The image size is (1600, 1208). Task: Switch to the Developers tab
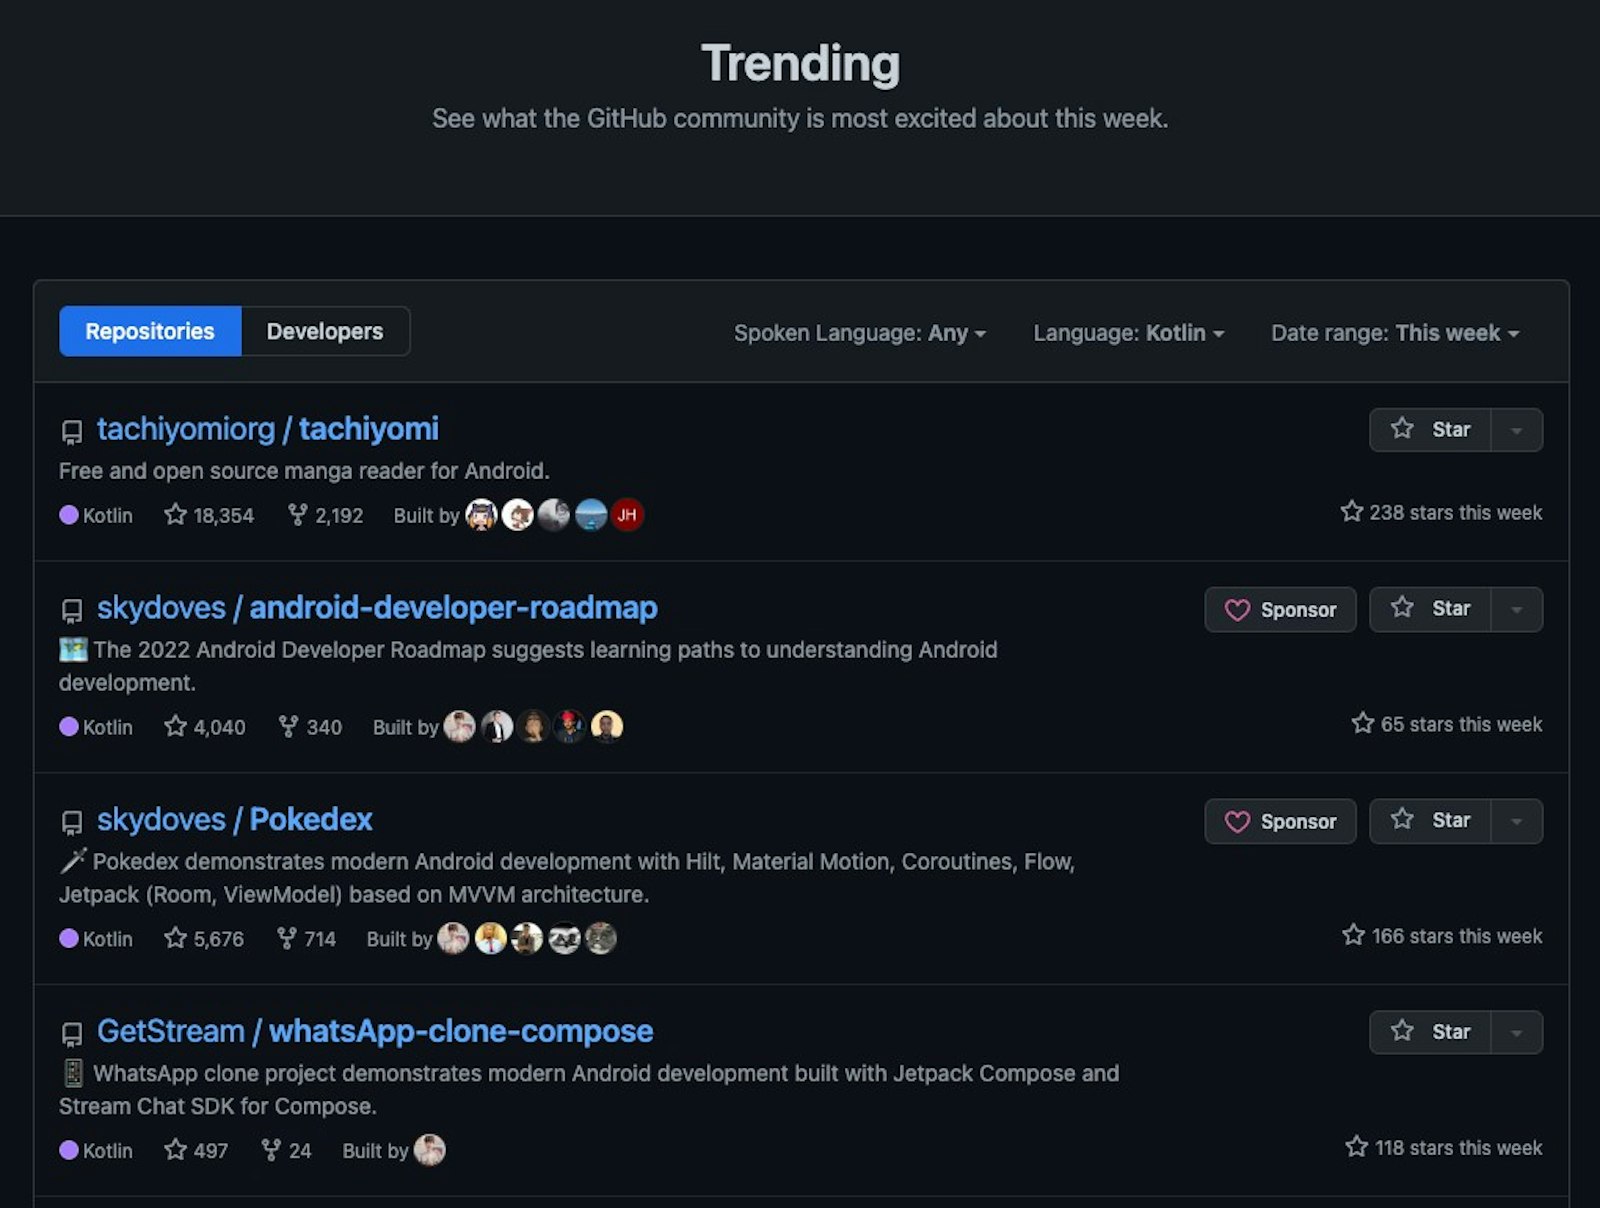pyautogui.click(x=325, y=331)
